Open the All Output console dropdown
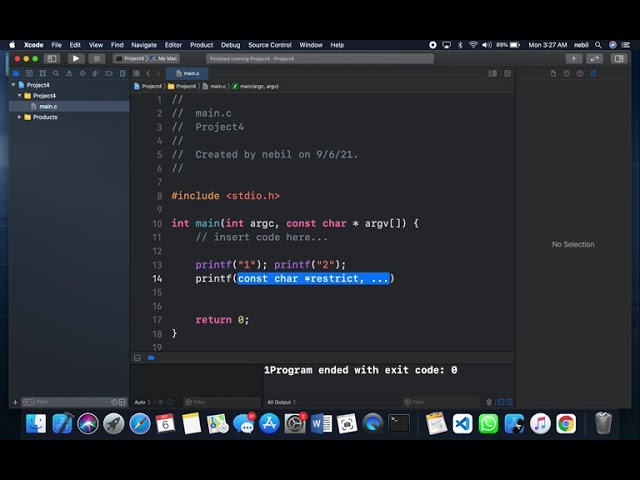640x480 pixels. (x=282, y=402)
